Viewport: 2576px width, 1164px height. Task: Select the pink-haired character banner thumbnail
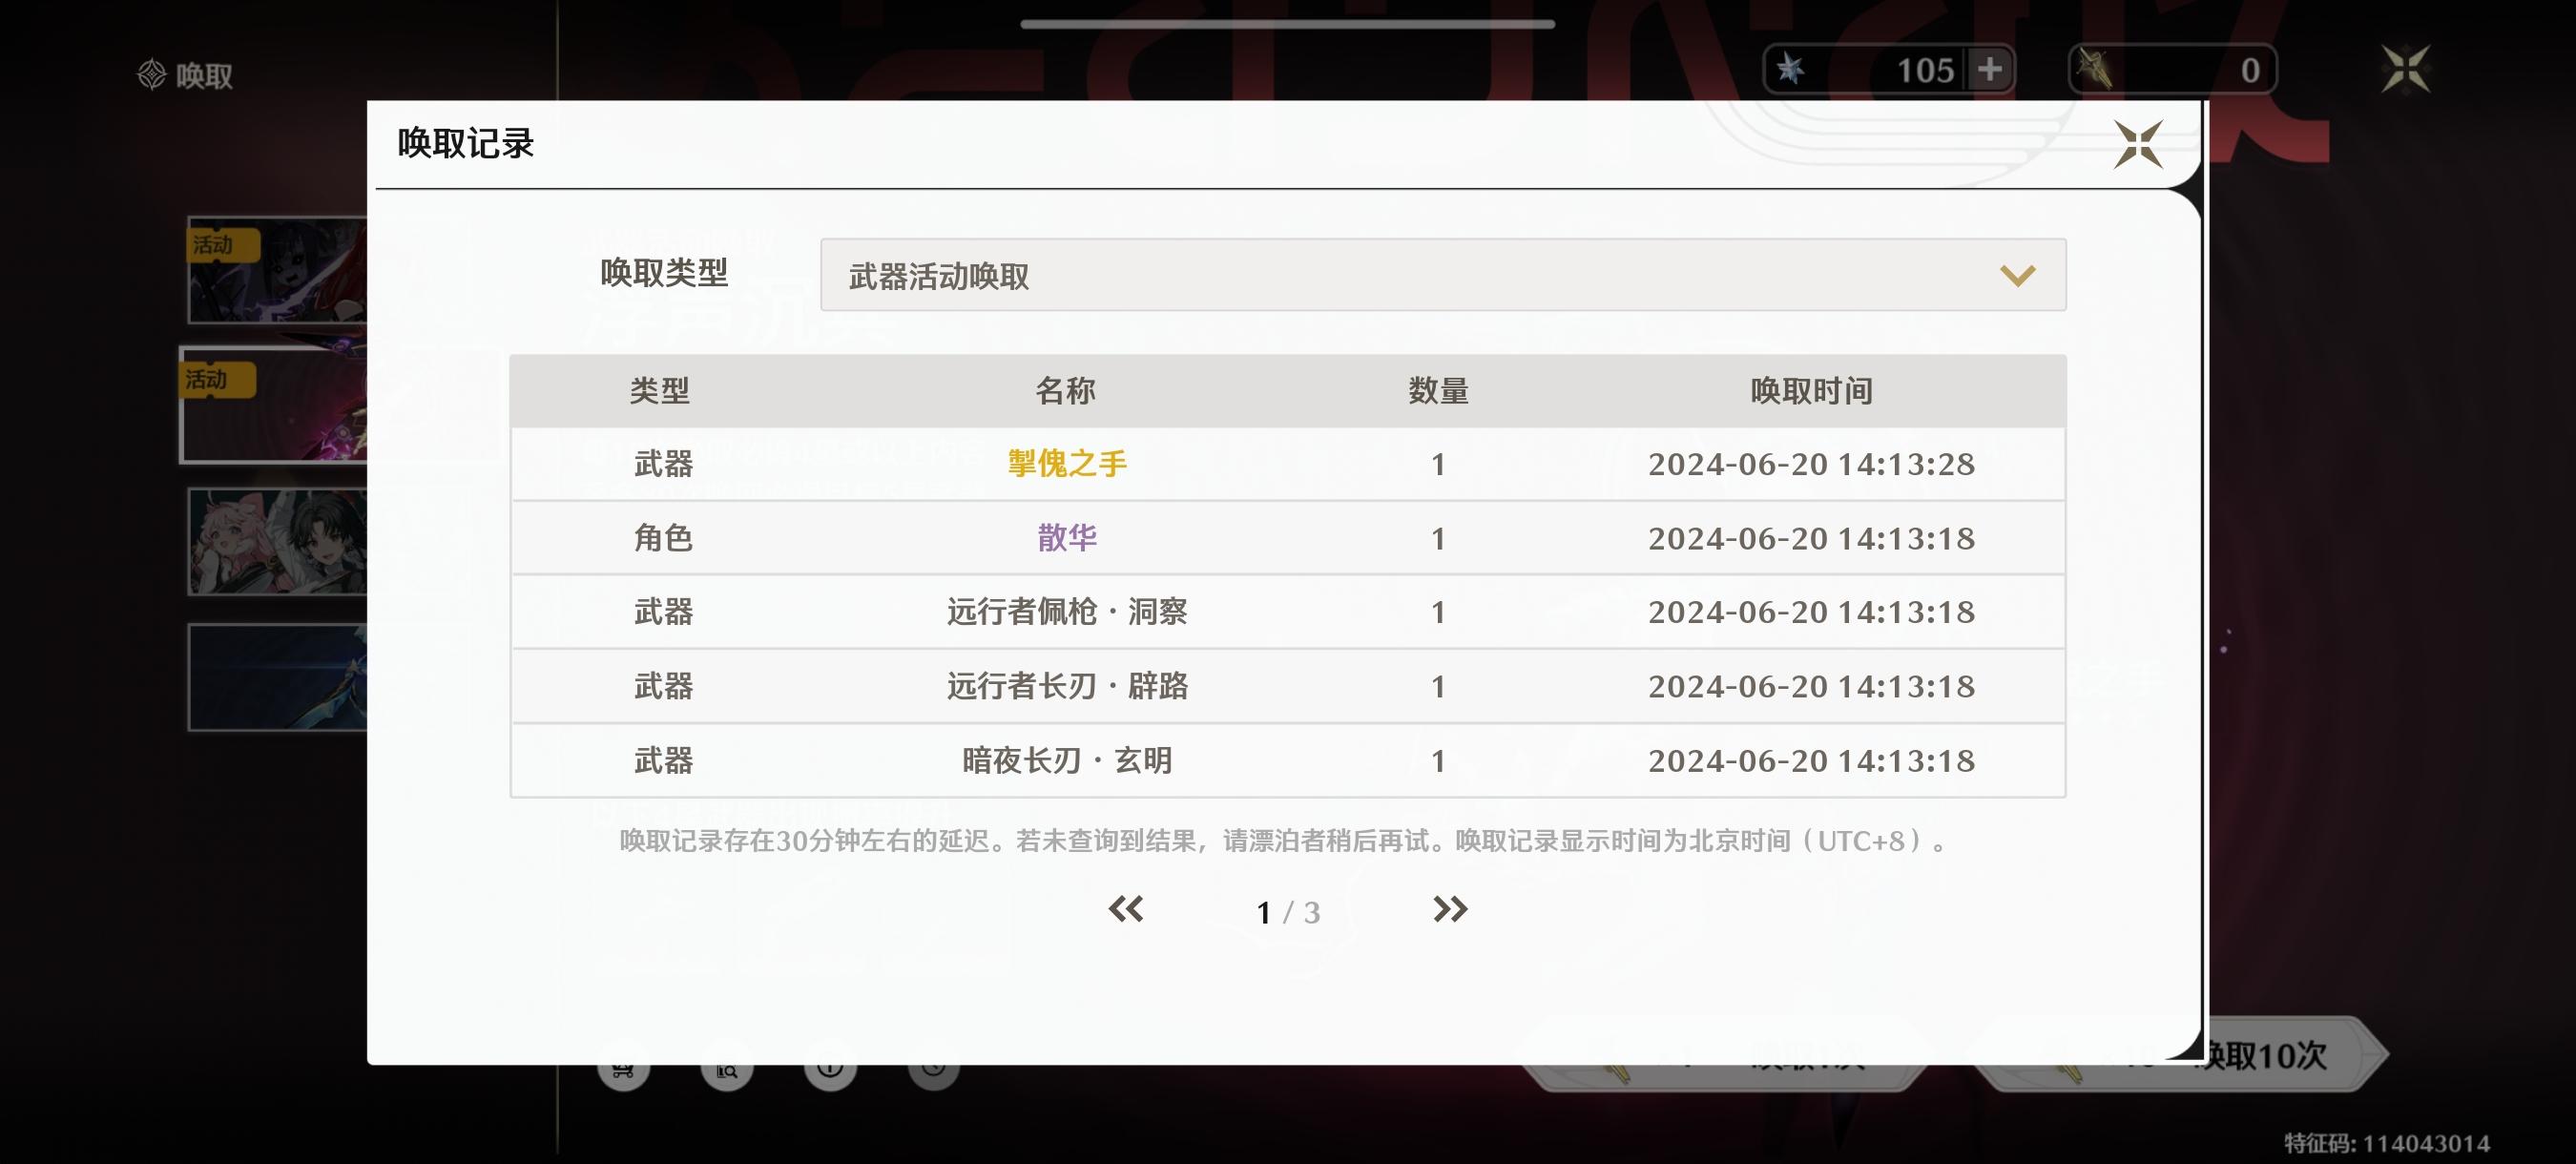[277, 541]
